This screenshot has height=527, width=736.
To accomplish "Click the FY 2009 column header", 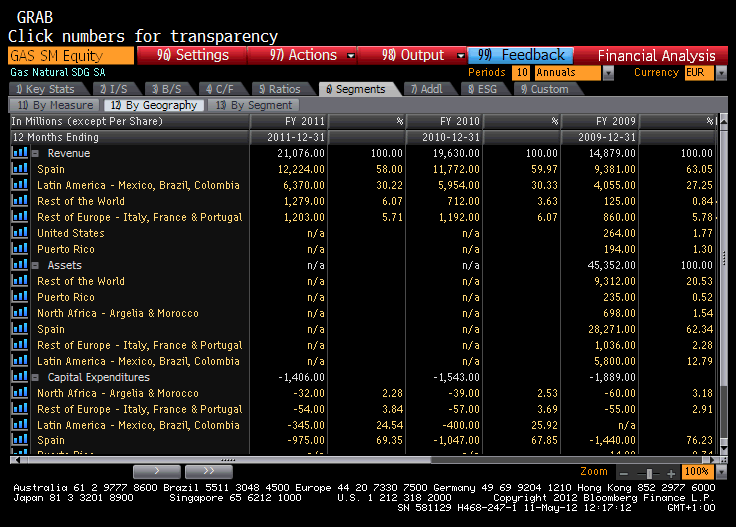I will [x=599, y=121].
